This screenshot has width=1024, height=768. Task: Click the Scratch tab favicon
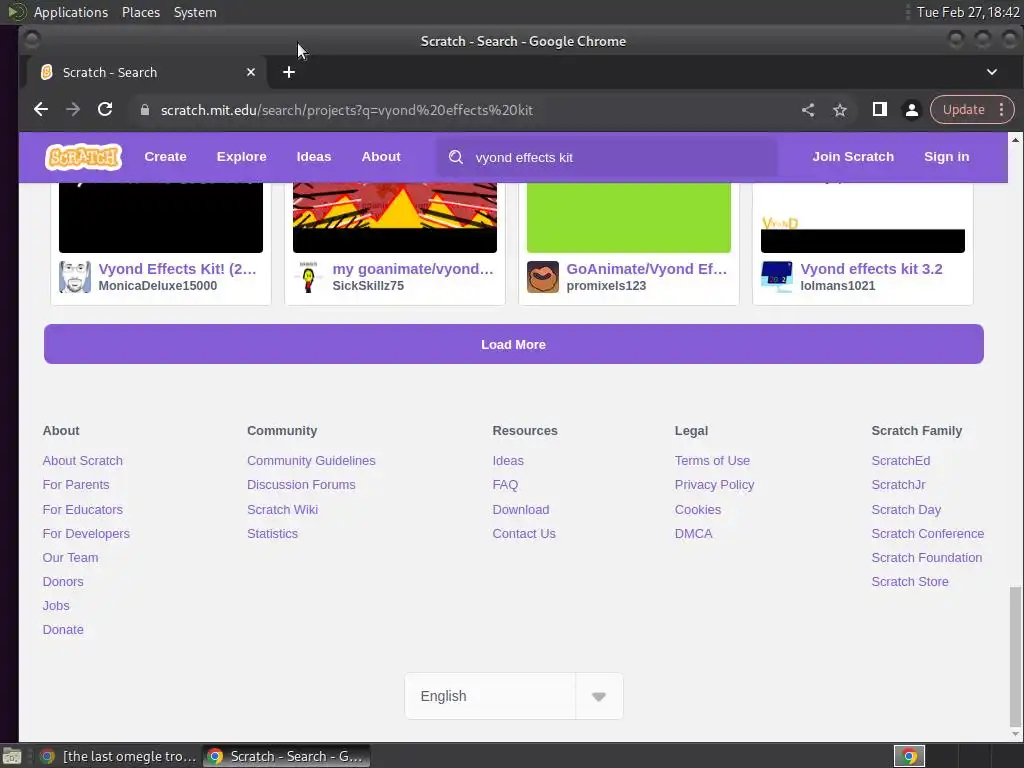[x=47, y=72]
